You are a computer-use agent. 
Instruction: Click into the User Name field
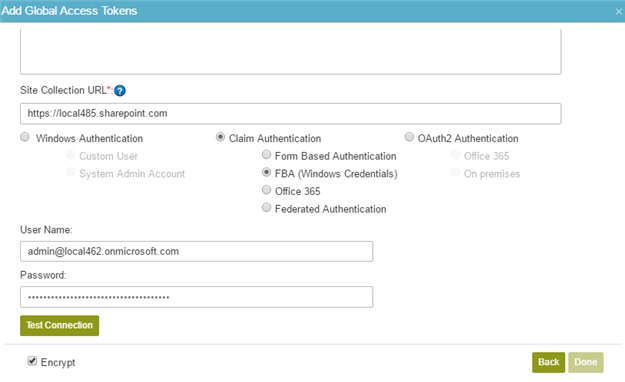(197, 251)
